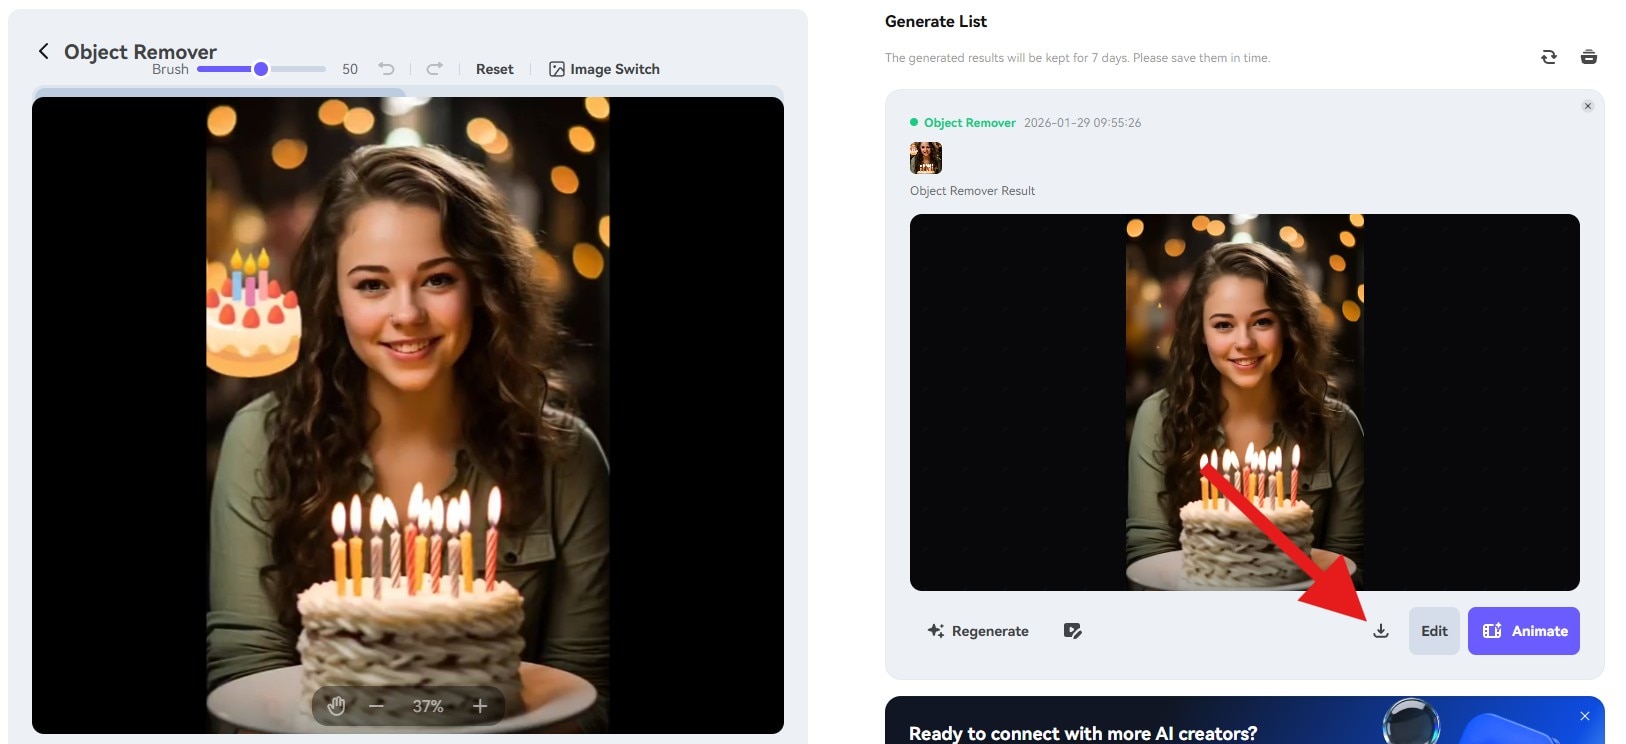The height and width of the screenshot is (744, 1626).
Task: Go back using the Object Remover arrow
Action: (43, 51)
